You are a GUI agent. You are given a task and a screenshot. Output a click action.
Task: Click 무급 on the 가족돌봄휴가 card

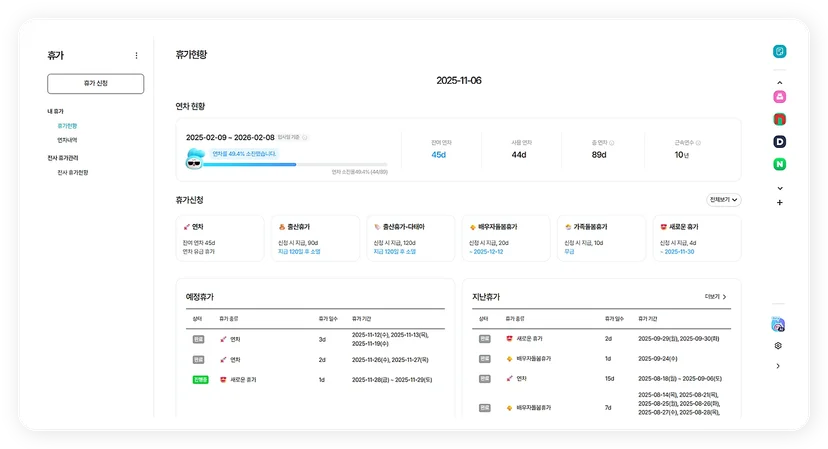(569, 252)
